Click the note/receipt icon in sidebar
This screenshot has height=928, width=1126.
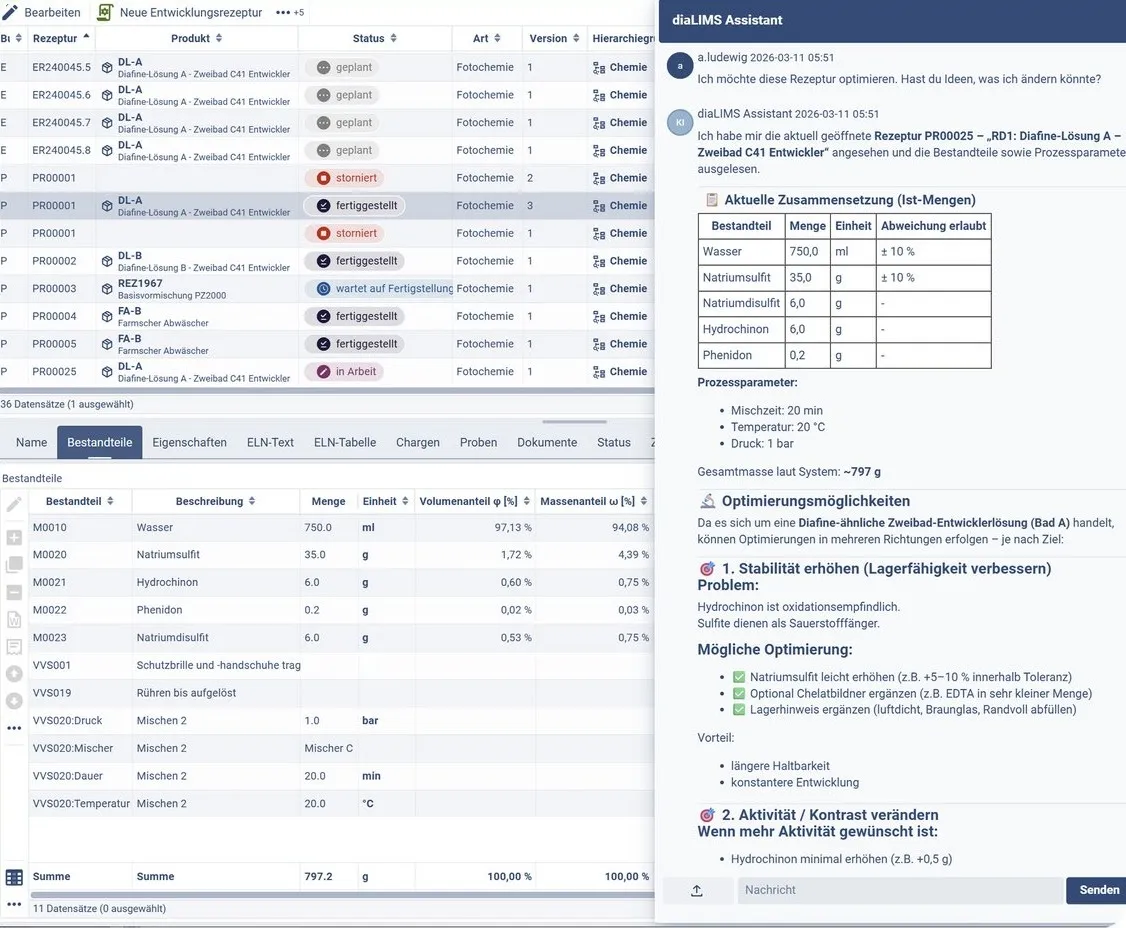(14, 646)
